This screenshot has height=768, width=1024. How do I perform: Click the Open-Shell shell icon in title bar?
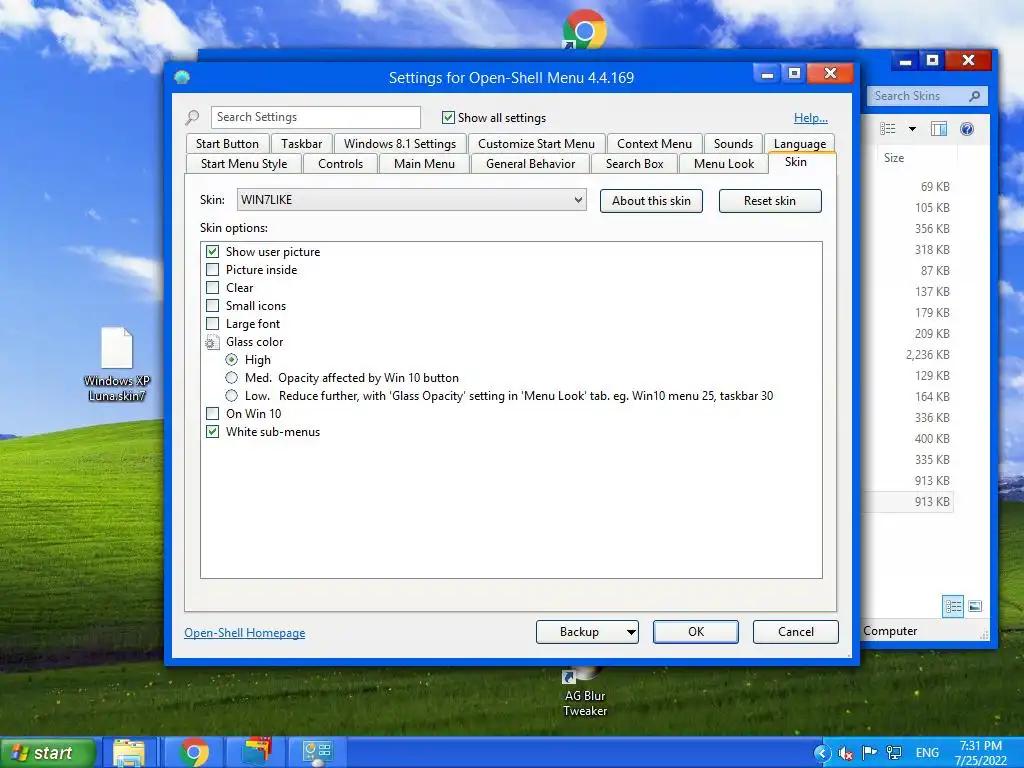click(x=182, y=78)
